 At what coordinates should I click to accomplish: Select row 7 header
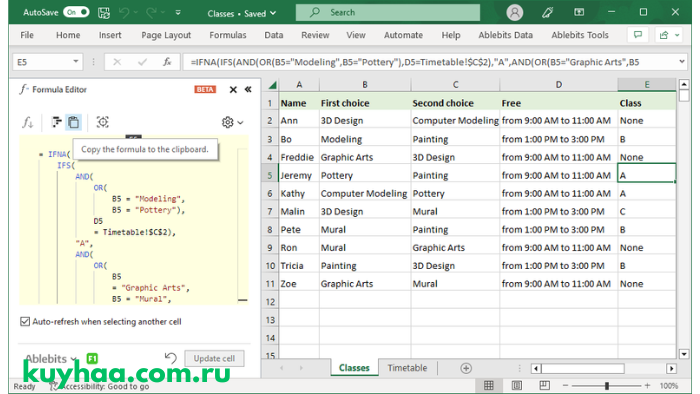(270, 212)
